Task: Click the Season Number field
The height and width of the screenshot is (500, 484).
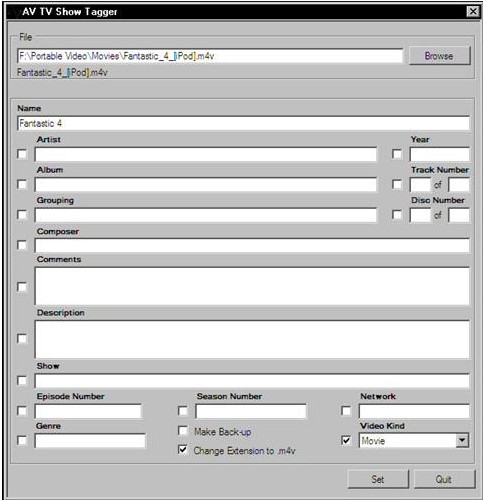Action: [251, 411]
